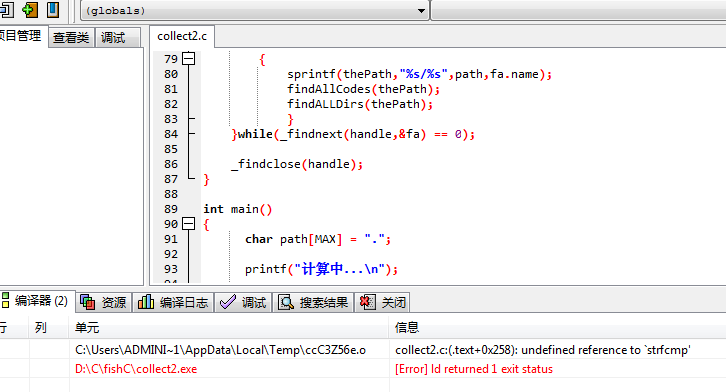
Task: Open the empty member dropdown beside globals
Action: coord(579,10)
